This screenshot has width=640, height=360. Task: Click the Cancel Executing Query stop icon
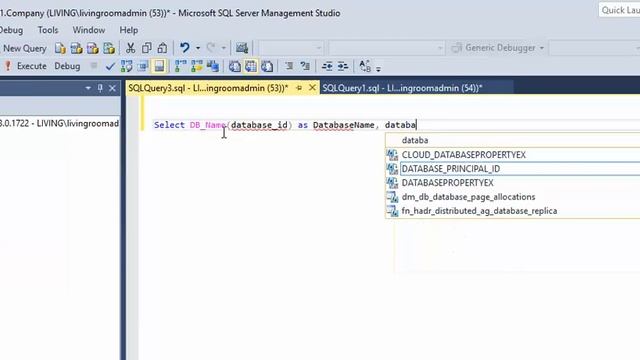(x=94, y=66)
